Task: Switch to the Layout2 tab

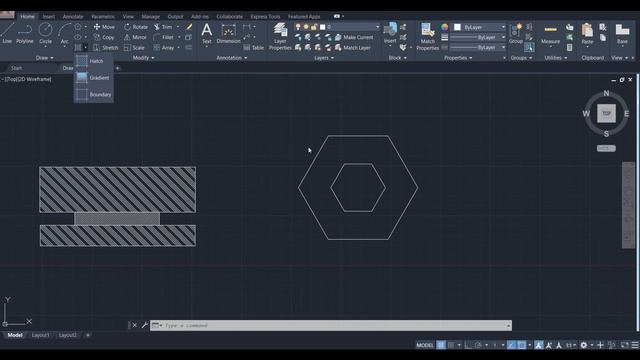Action: click(x=67, y=335)
